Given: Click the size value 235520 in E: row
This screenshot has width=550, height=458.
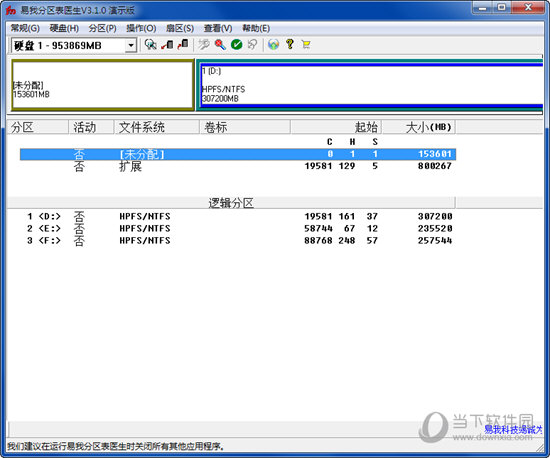Looking at the screenshot, I should pyautogui.click(x=435, y=229).
